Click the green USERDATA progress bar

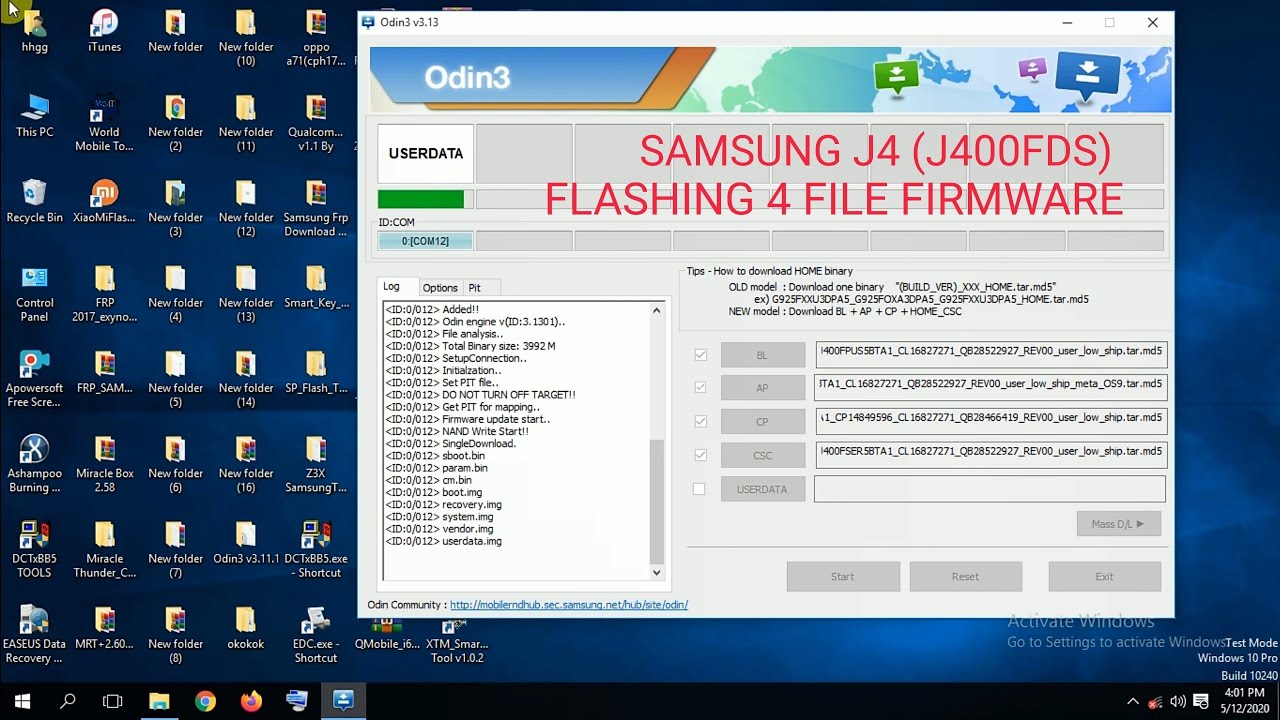click(x=421, y=199)
